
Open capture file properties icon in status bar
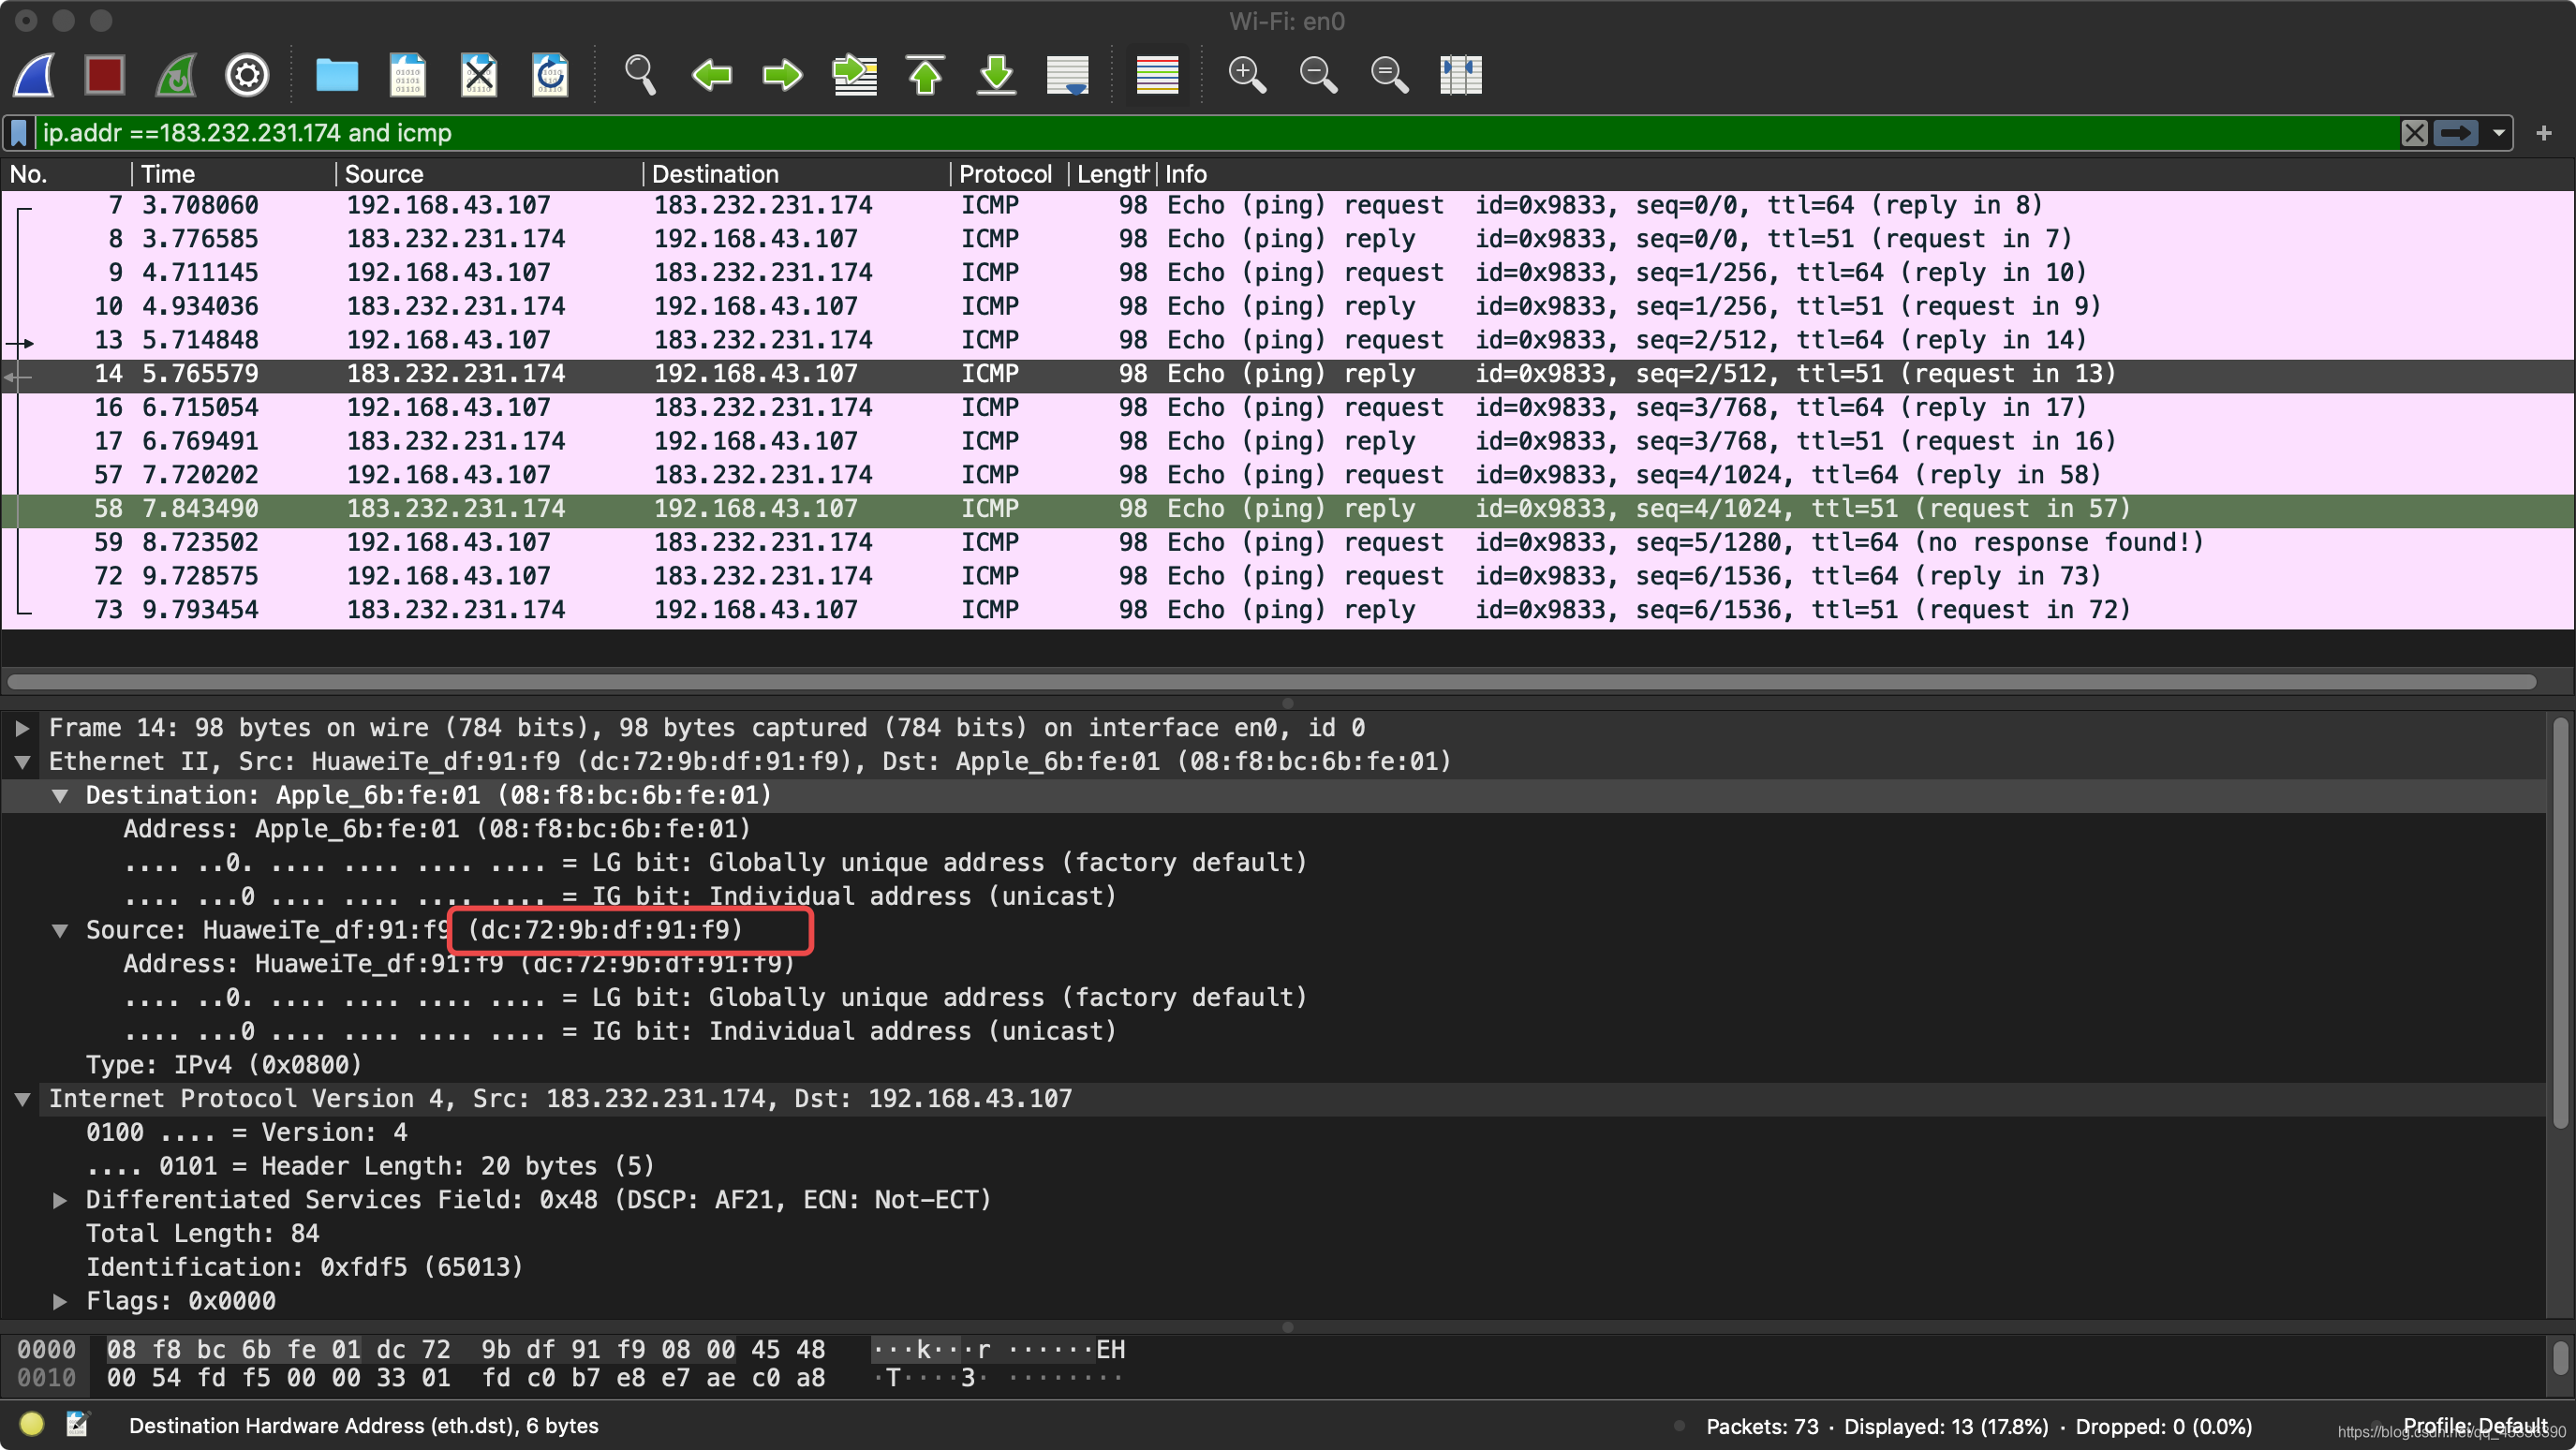[x=78, y=1424]
